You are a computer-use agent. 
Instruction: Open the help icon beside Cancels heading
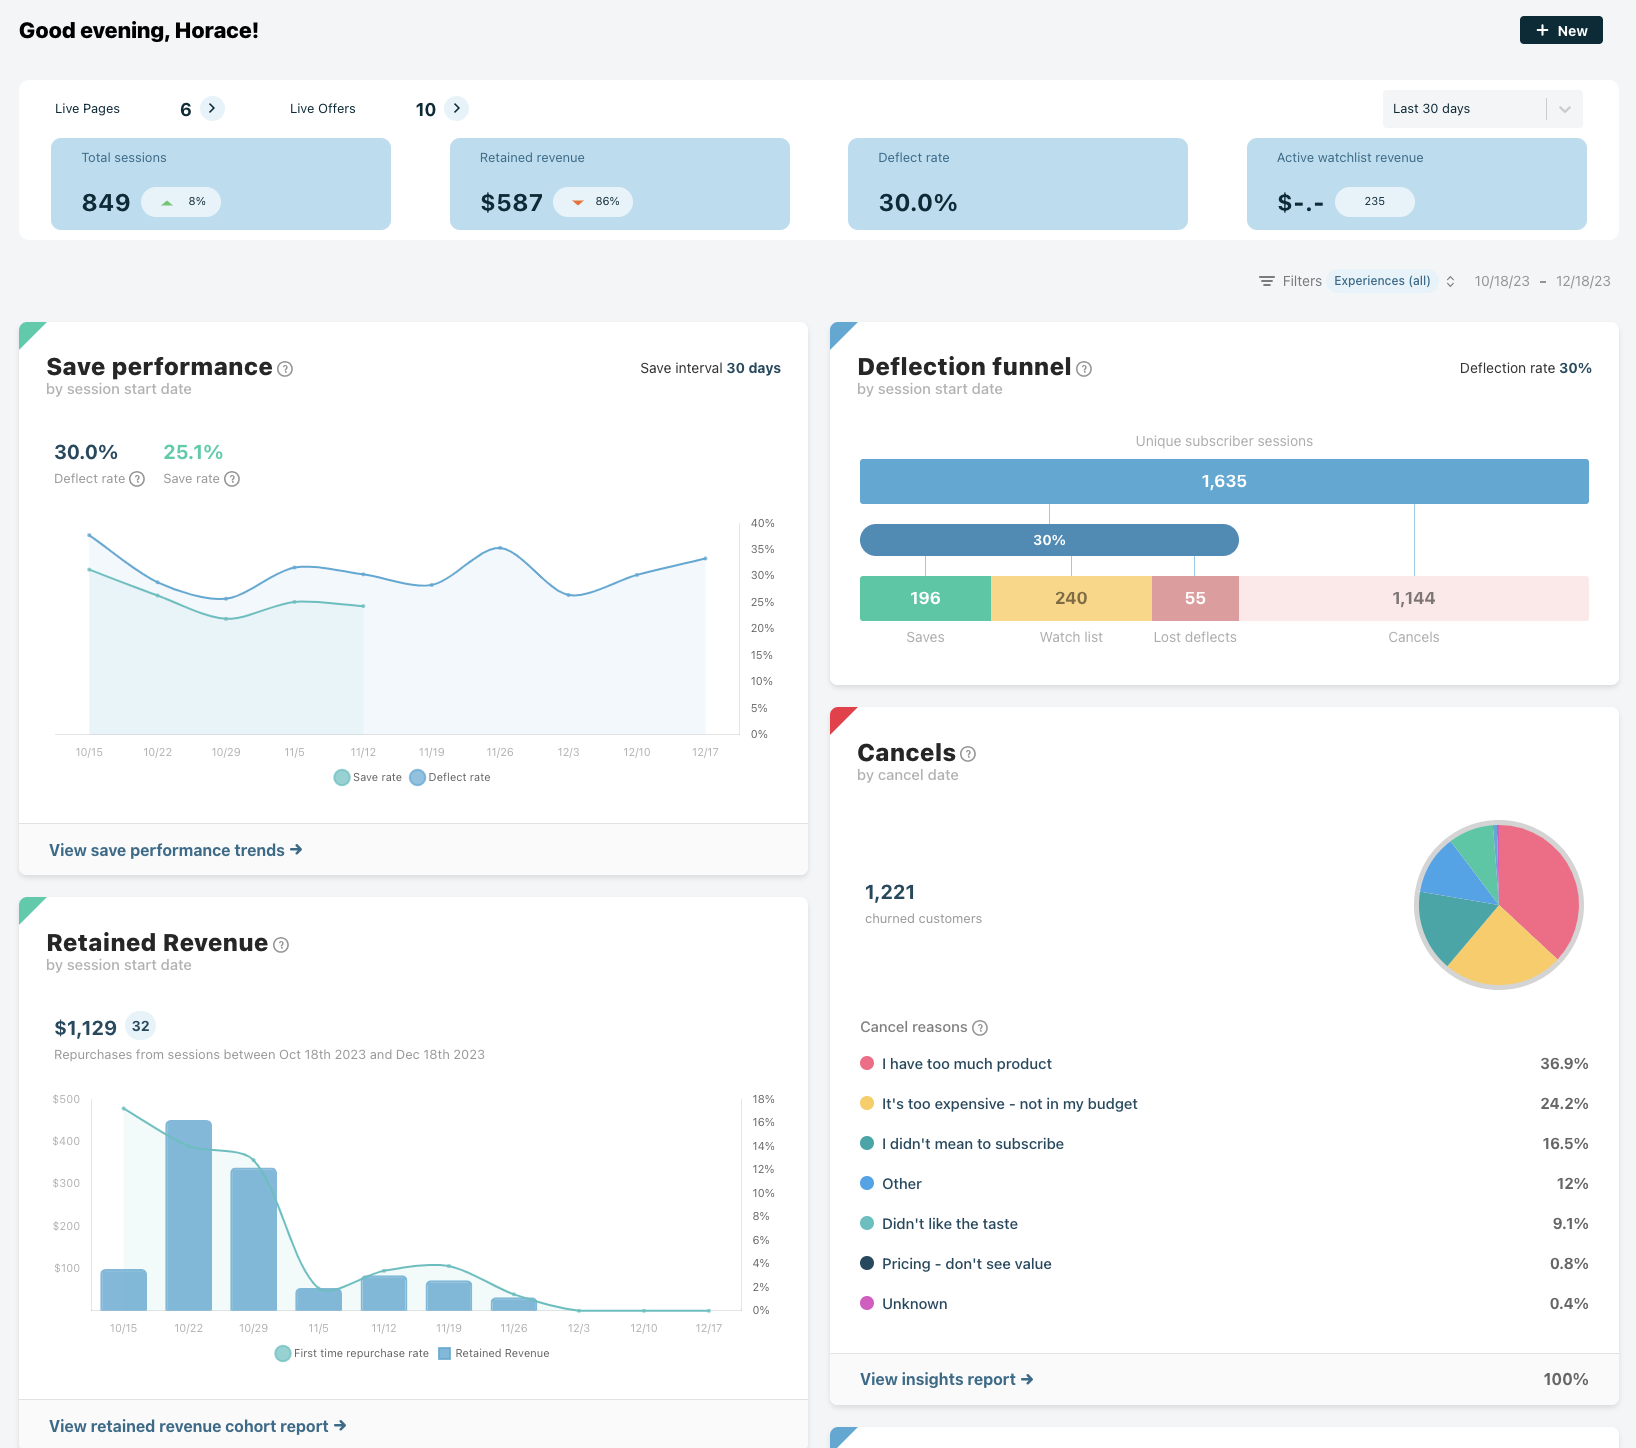click(x=968, y=754)
